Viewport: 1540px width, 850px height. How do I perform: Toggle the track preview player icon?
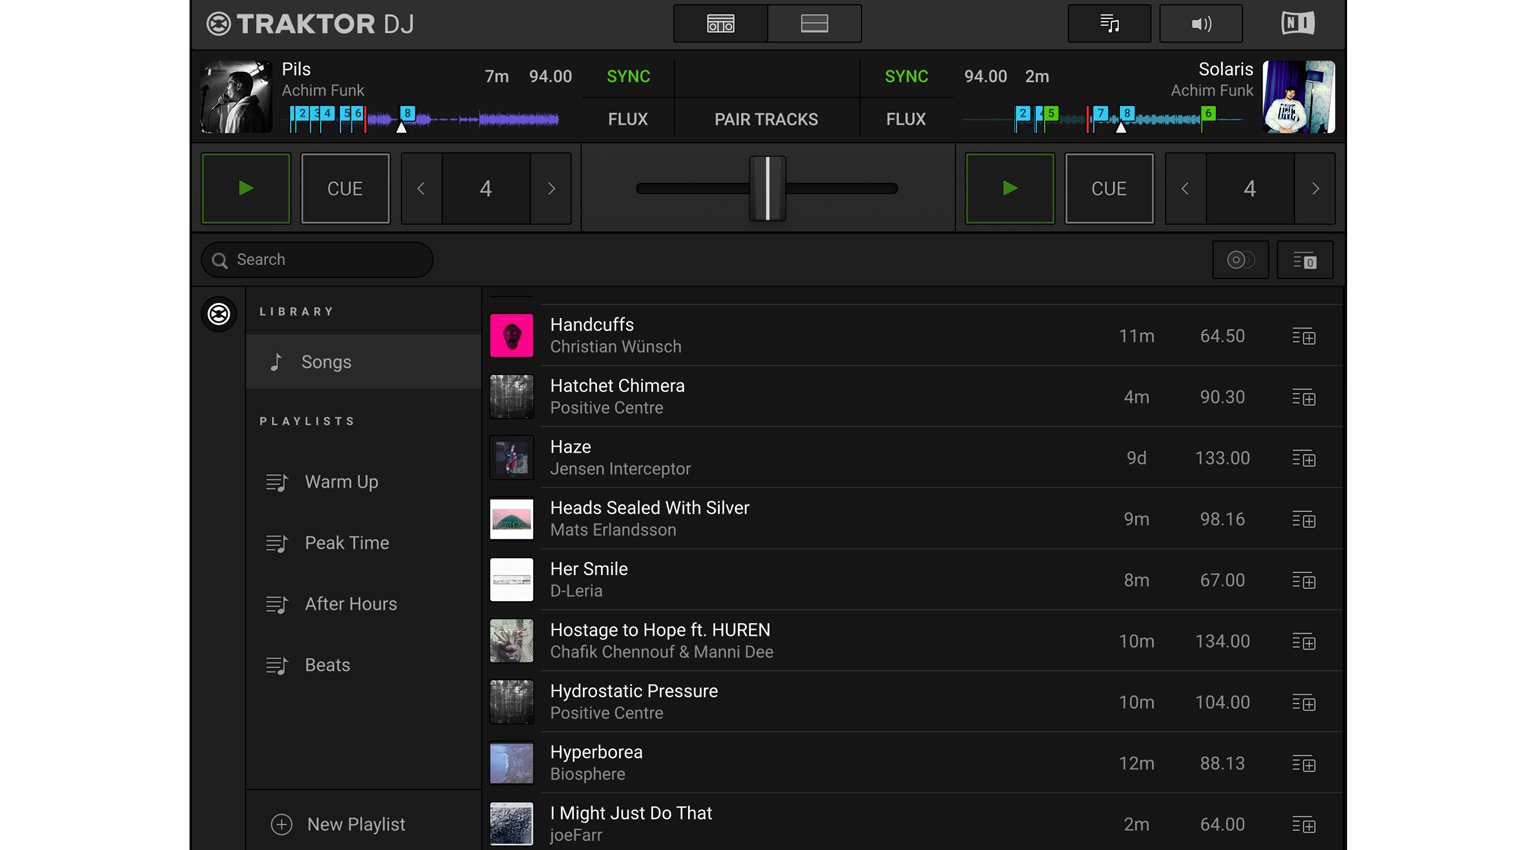(x=1240, y=260)
